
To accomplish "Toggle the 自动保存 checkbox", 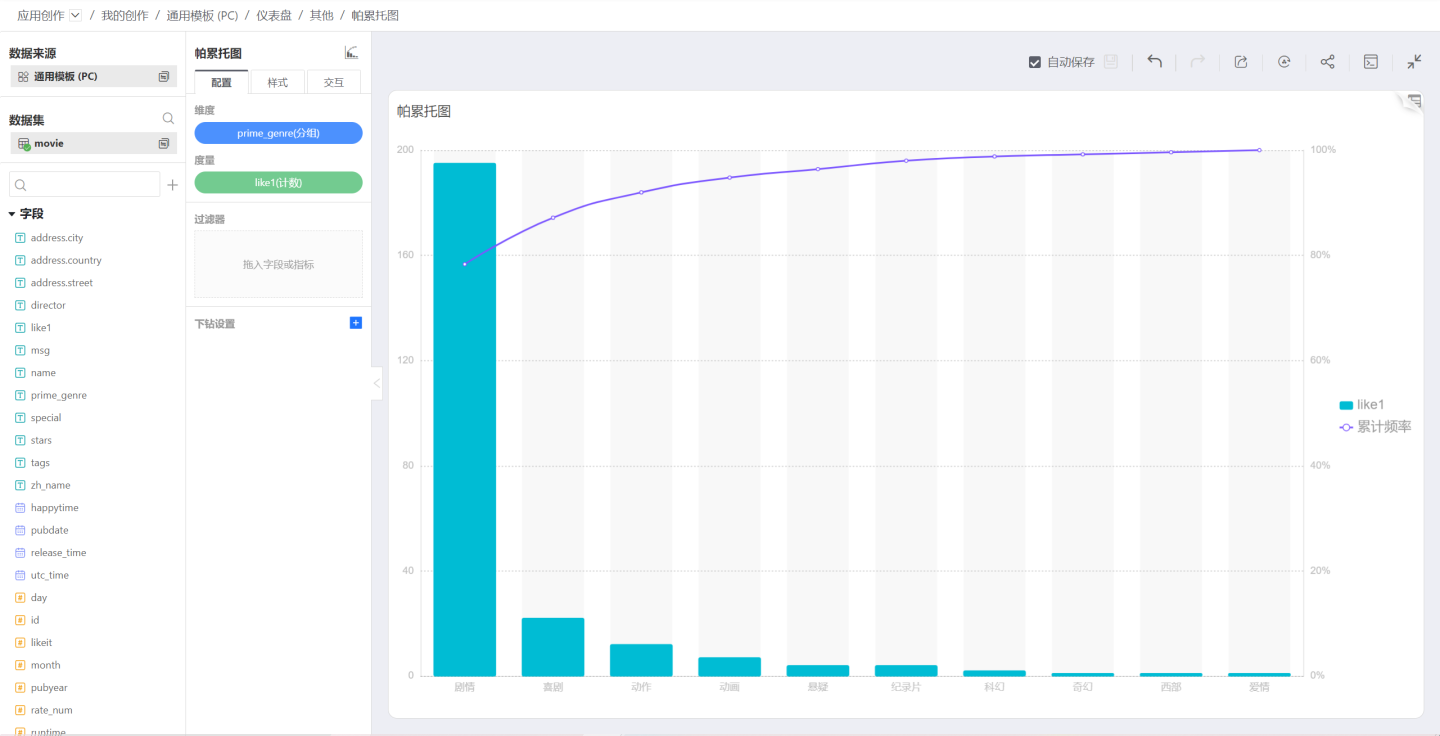I will tap(1035, 62).
